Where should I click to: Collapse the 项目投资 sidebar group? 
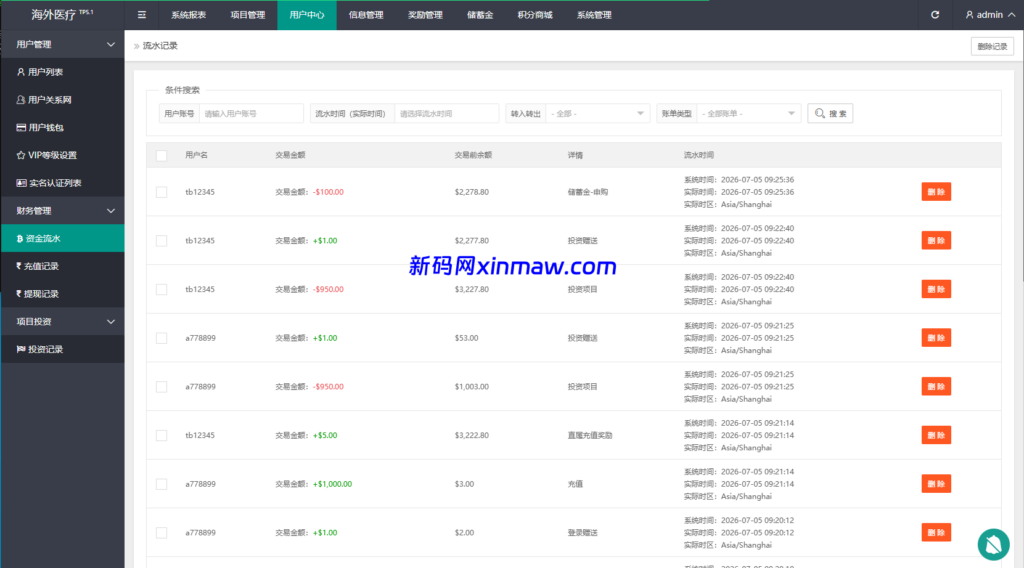pyautogui.click(x=63, y=321)
